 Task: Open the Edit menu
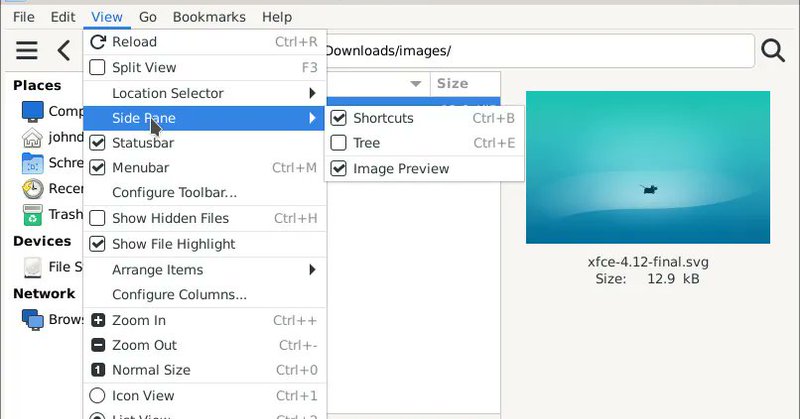tap(63, 17)
